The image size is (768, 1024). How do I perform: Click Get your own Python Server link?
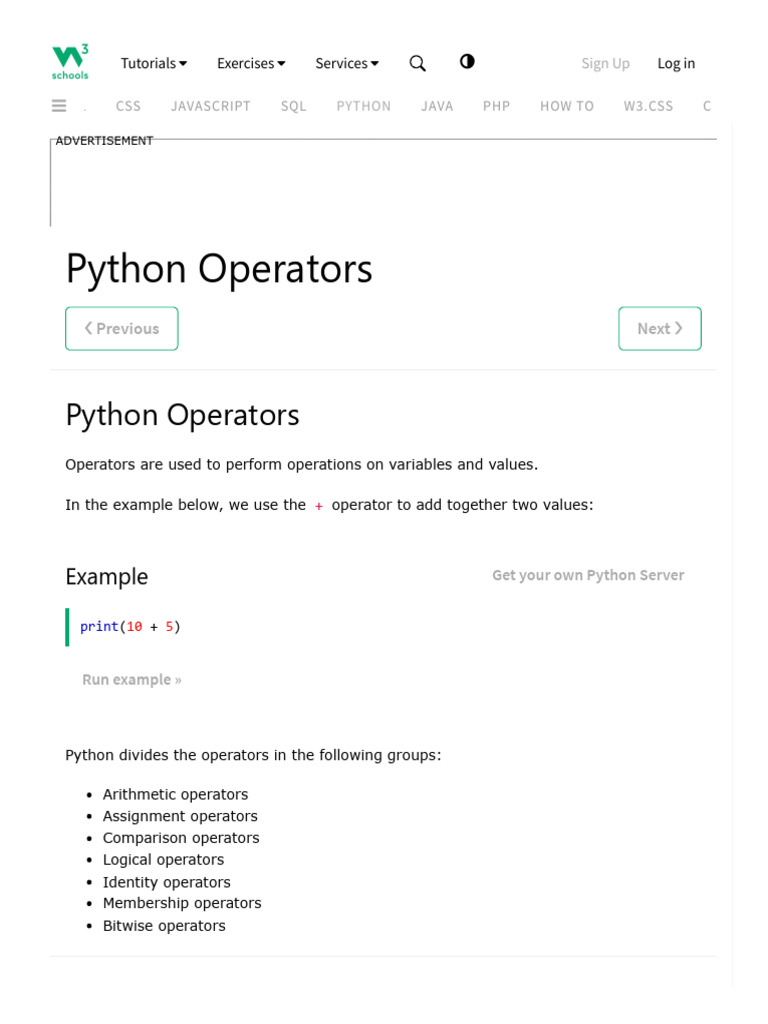[588, 575]
